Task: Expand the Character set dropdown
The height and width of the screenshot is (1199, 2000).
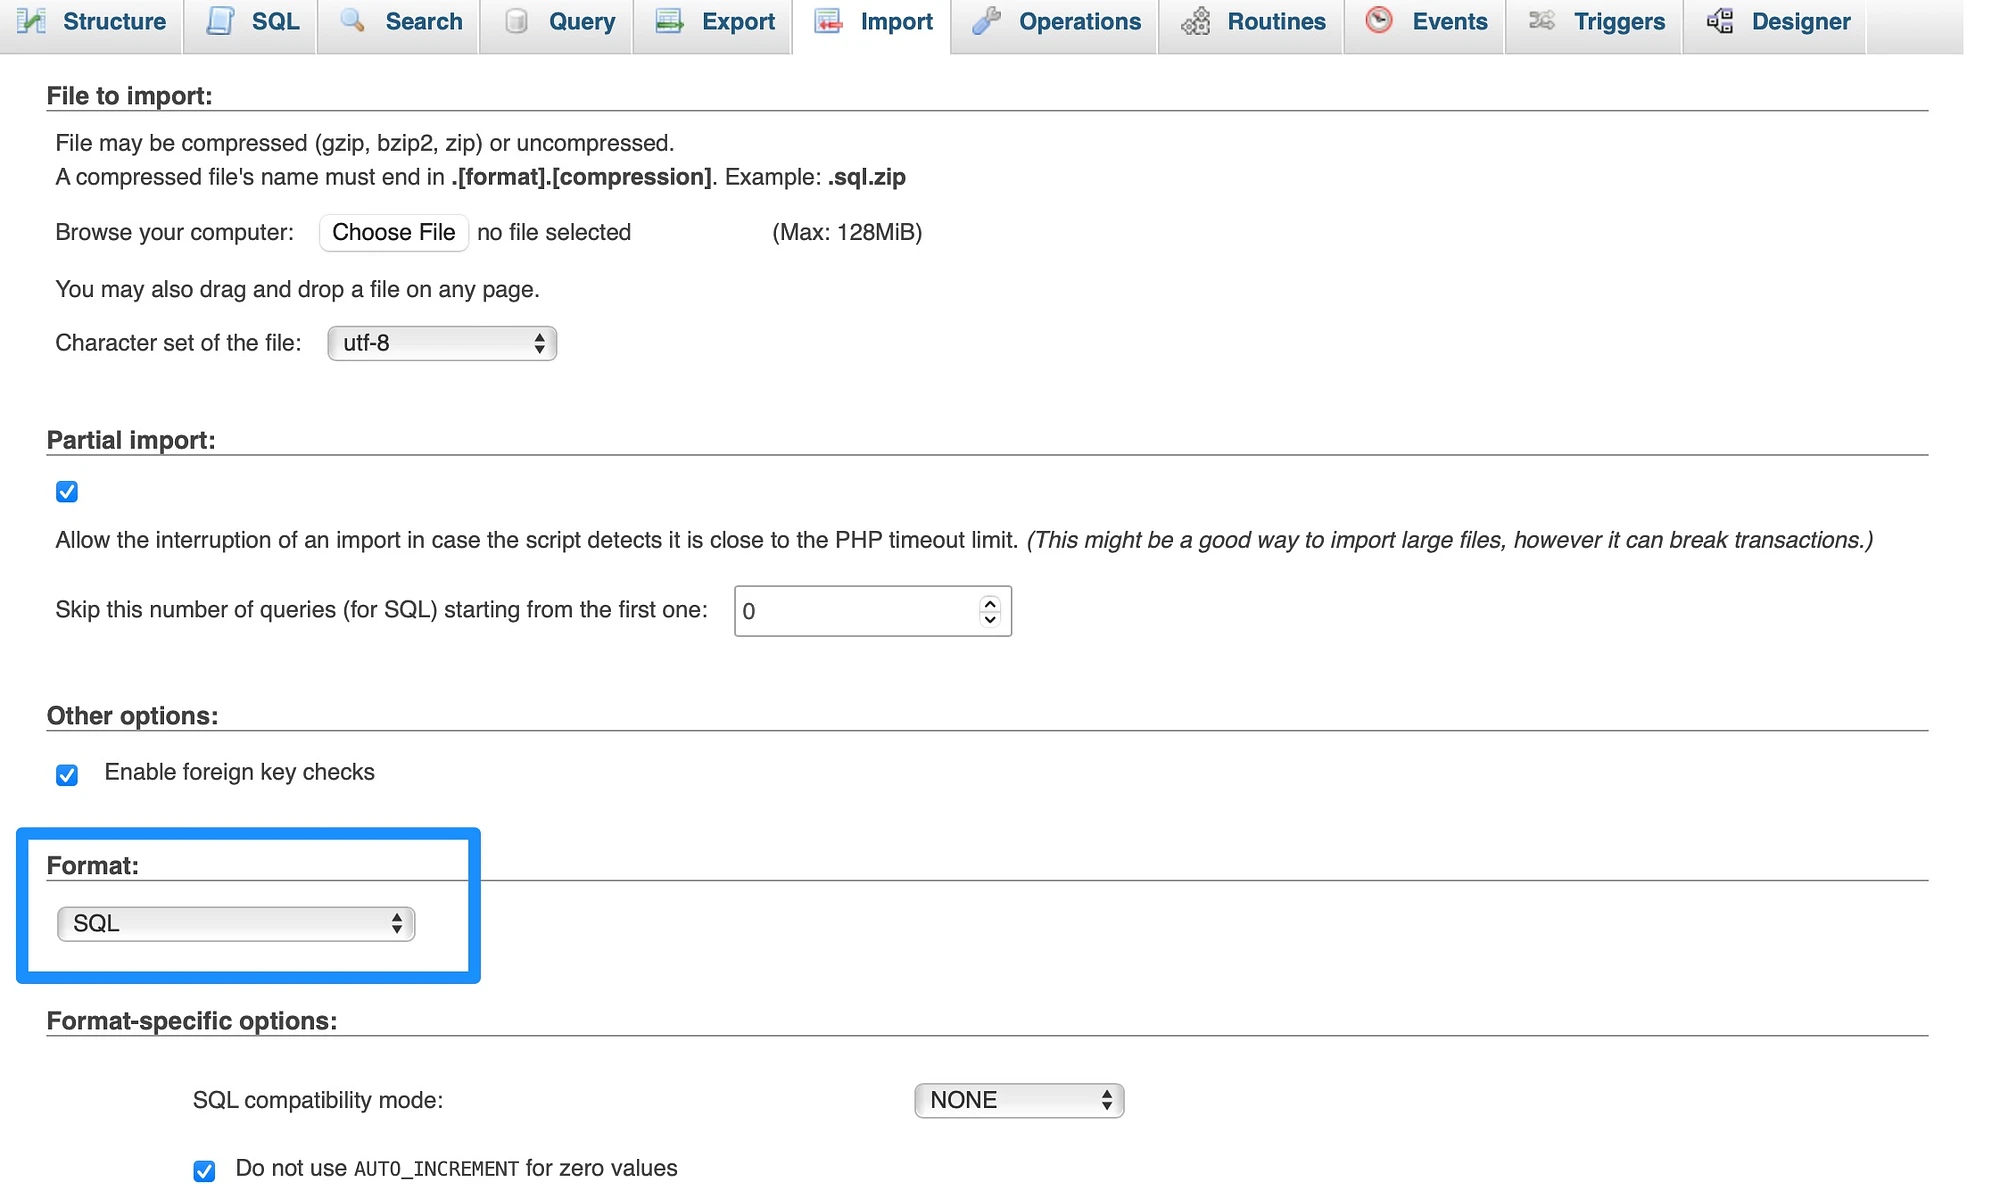Action: (x=439, y=343)
